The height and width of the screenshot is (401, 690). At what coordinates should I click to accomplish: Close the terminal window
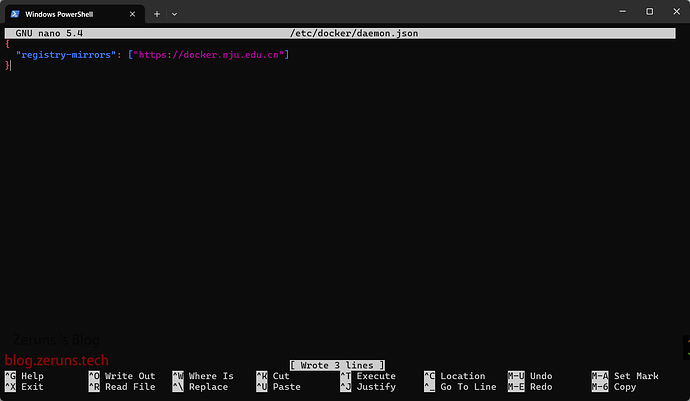tap(676, 11)
